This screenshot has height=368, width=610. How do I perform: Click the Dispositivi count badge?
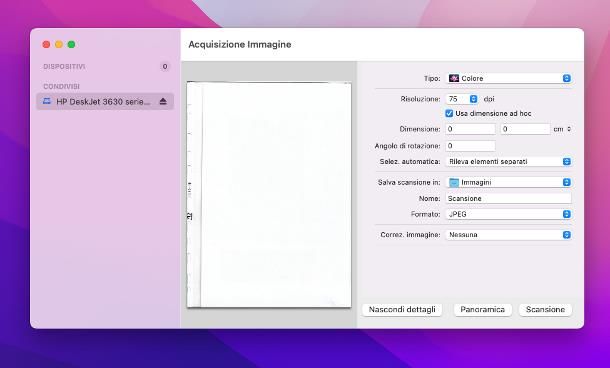(x=165, y=67)
